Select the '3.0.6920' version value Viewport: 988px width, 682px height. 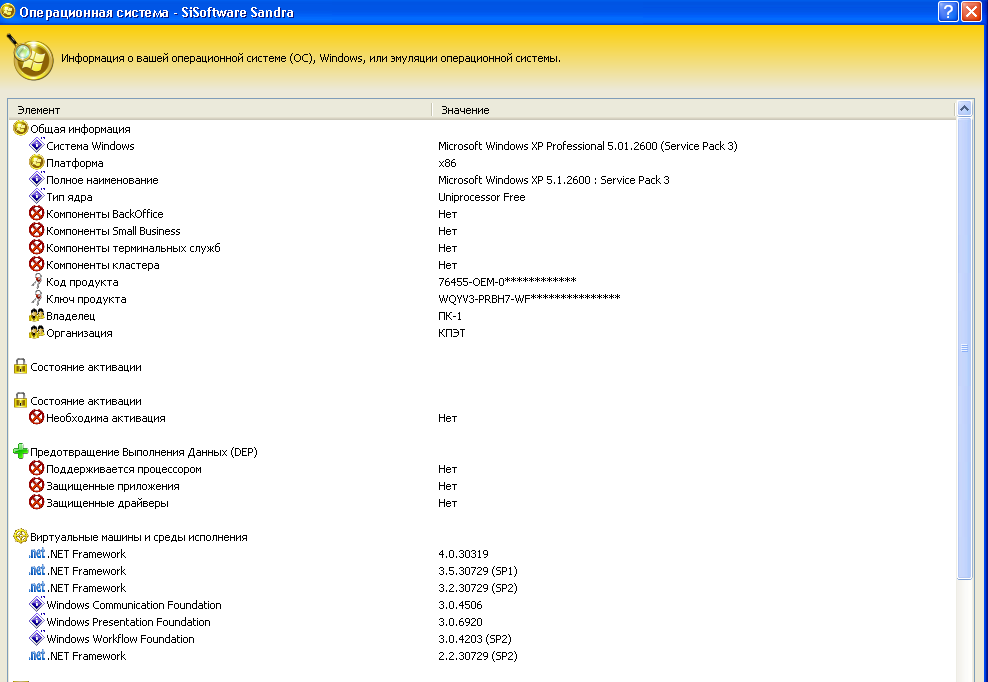pos(460,623)
